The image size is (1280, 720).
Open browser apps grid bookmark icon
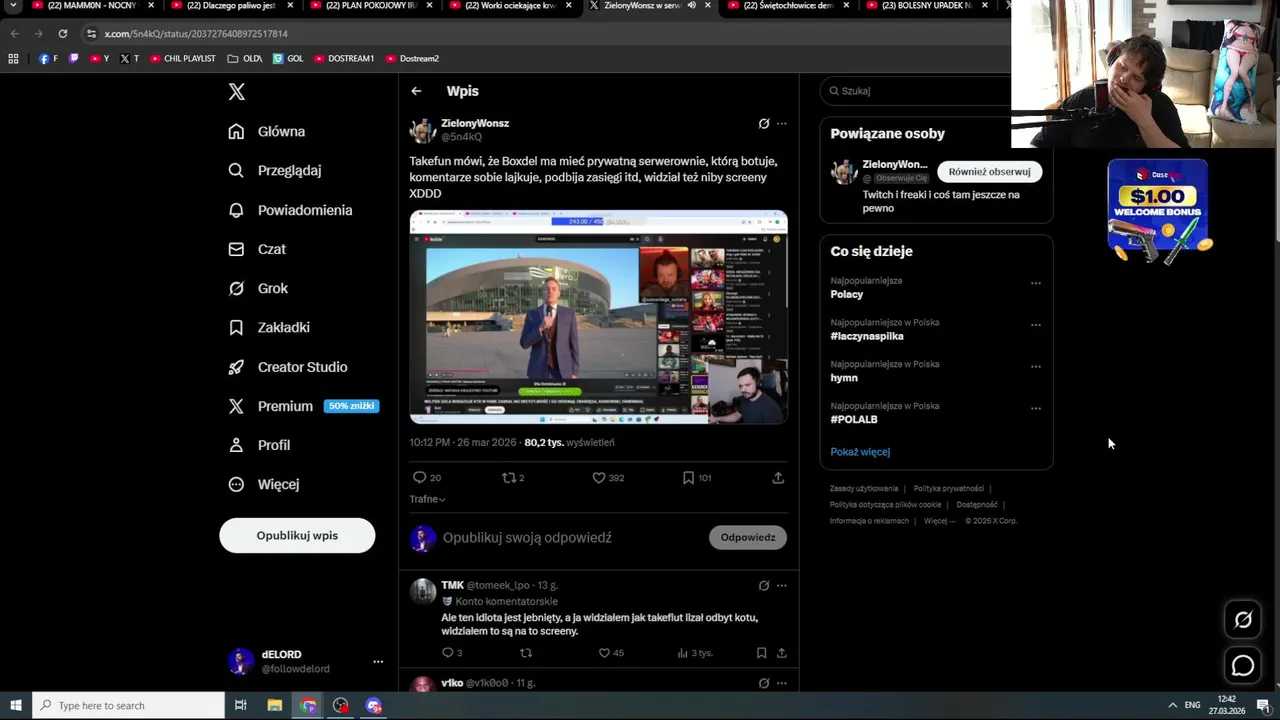coord(13,59)
